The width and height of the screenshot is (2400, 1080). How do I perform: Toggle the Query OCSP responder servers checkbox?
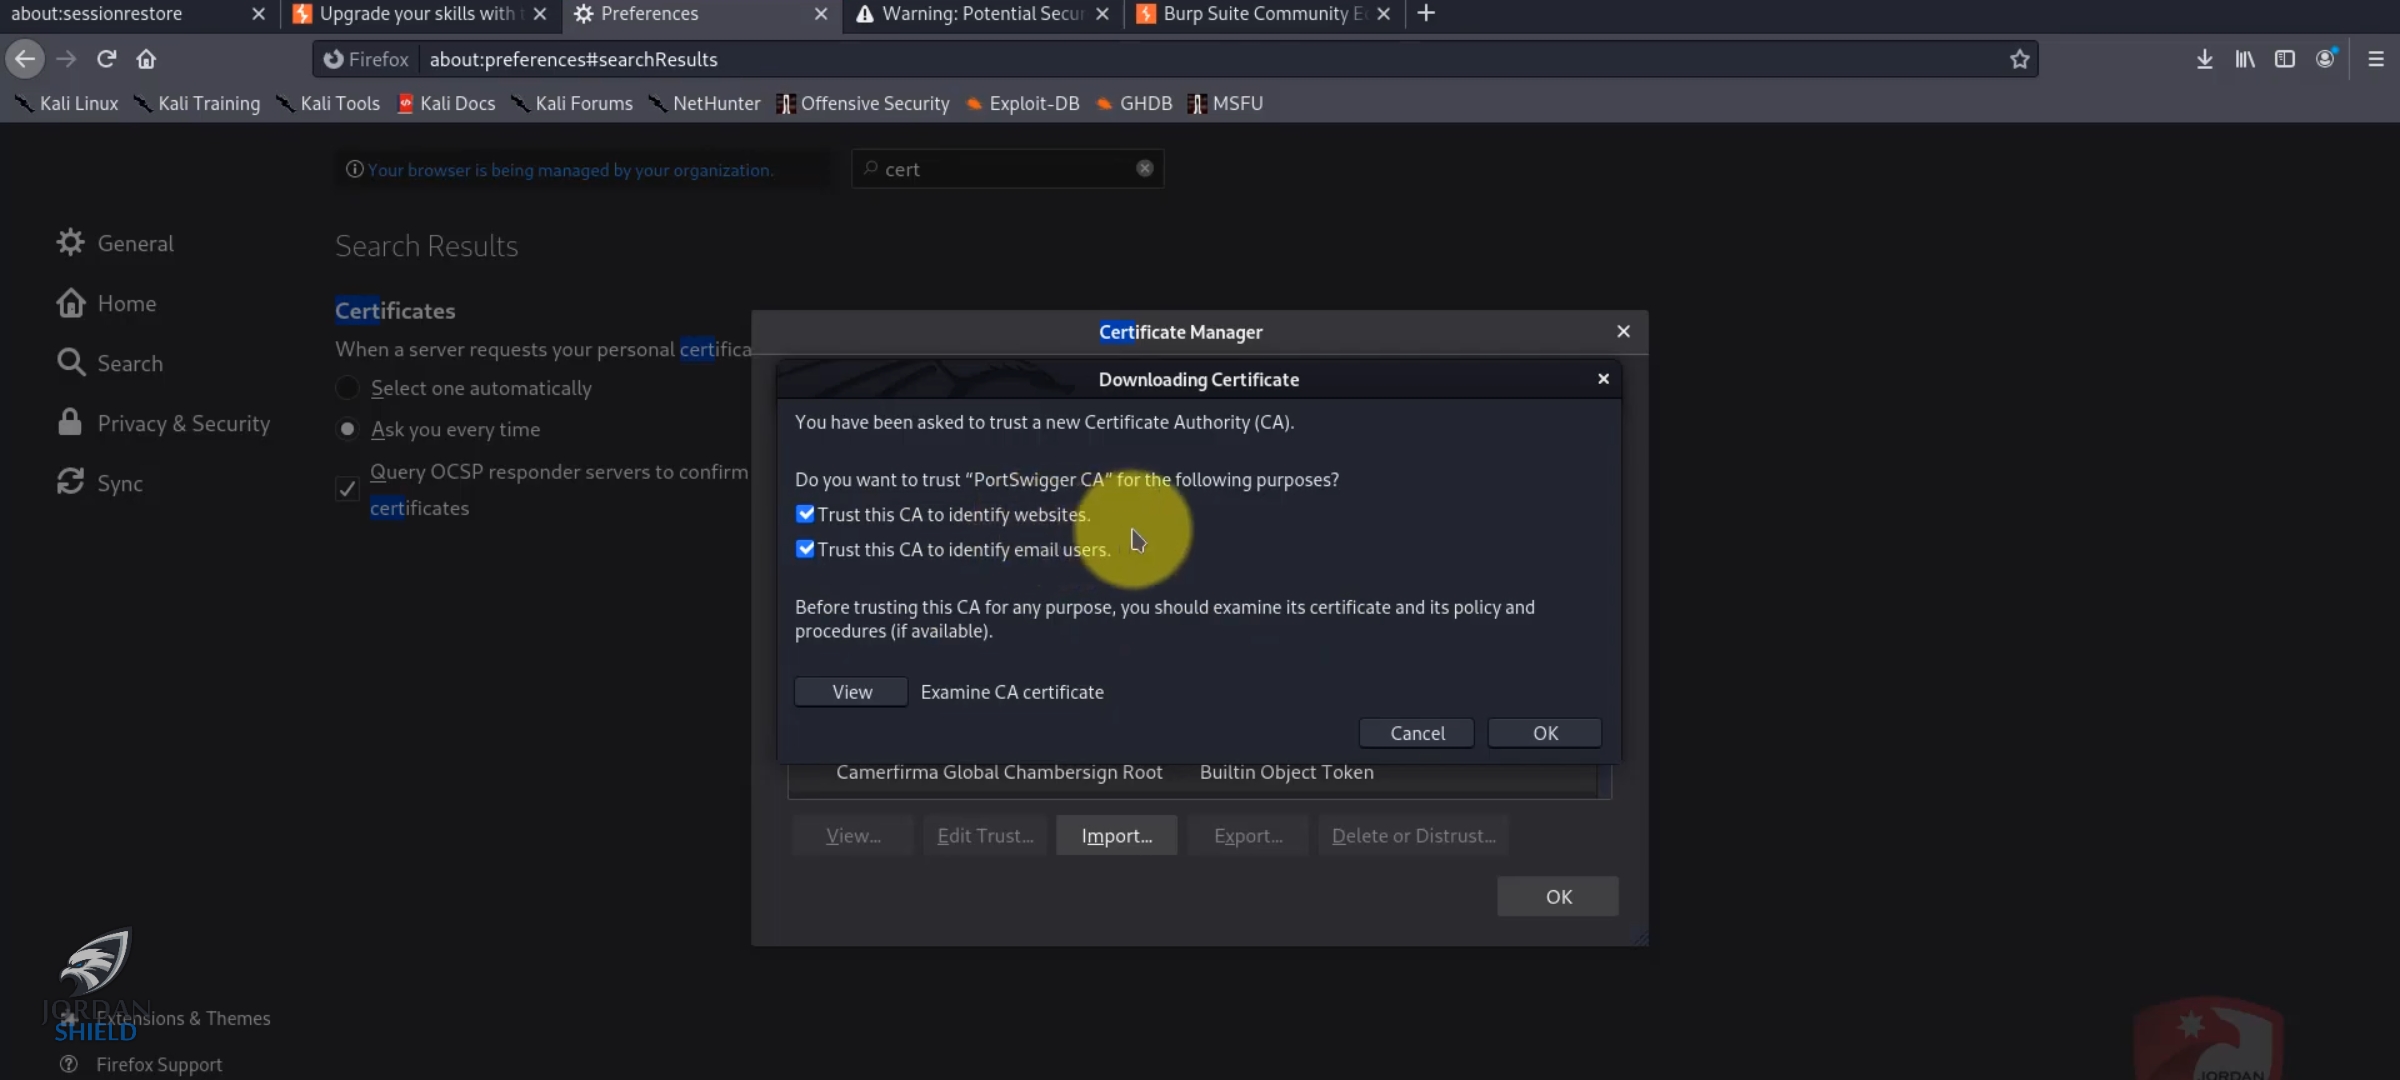point(347,489)
